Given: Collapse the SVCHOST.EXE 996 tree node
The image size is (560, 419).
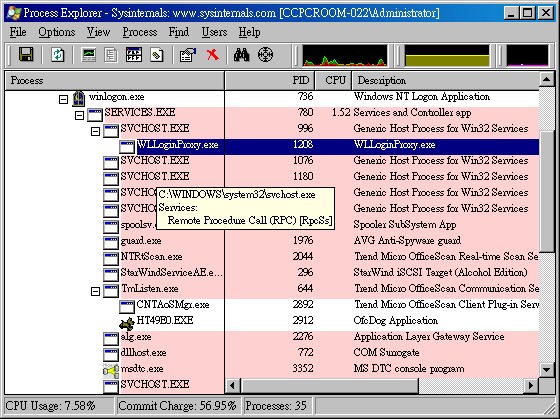Looking at the screenshot, I should pyautogui.click(x=95, y=131).
